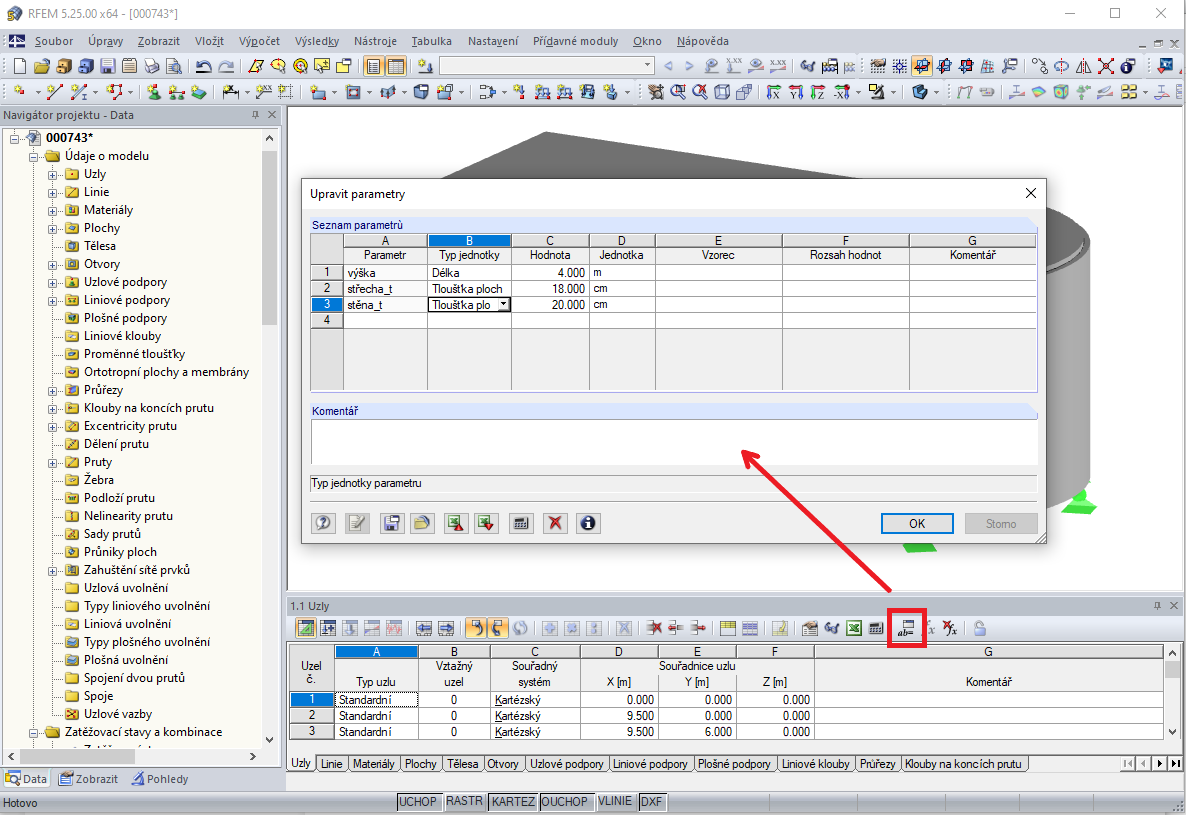Toggle VLINIE guidelines in status bar
The height and width of the screenshot is (815, 1186).
point(615,801)
